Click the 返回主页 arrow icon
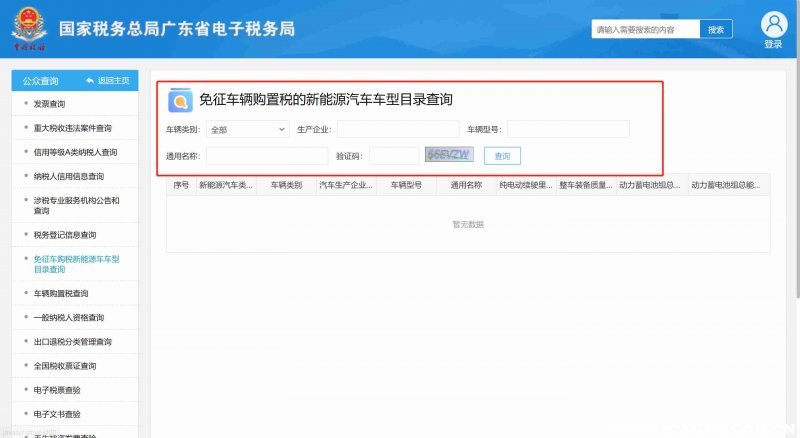The image size is (800, 438). pos(89,81)
